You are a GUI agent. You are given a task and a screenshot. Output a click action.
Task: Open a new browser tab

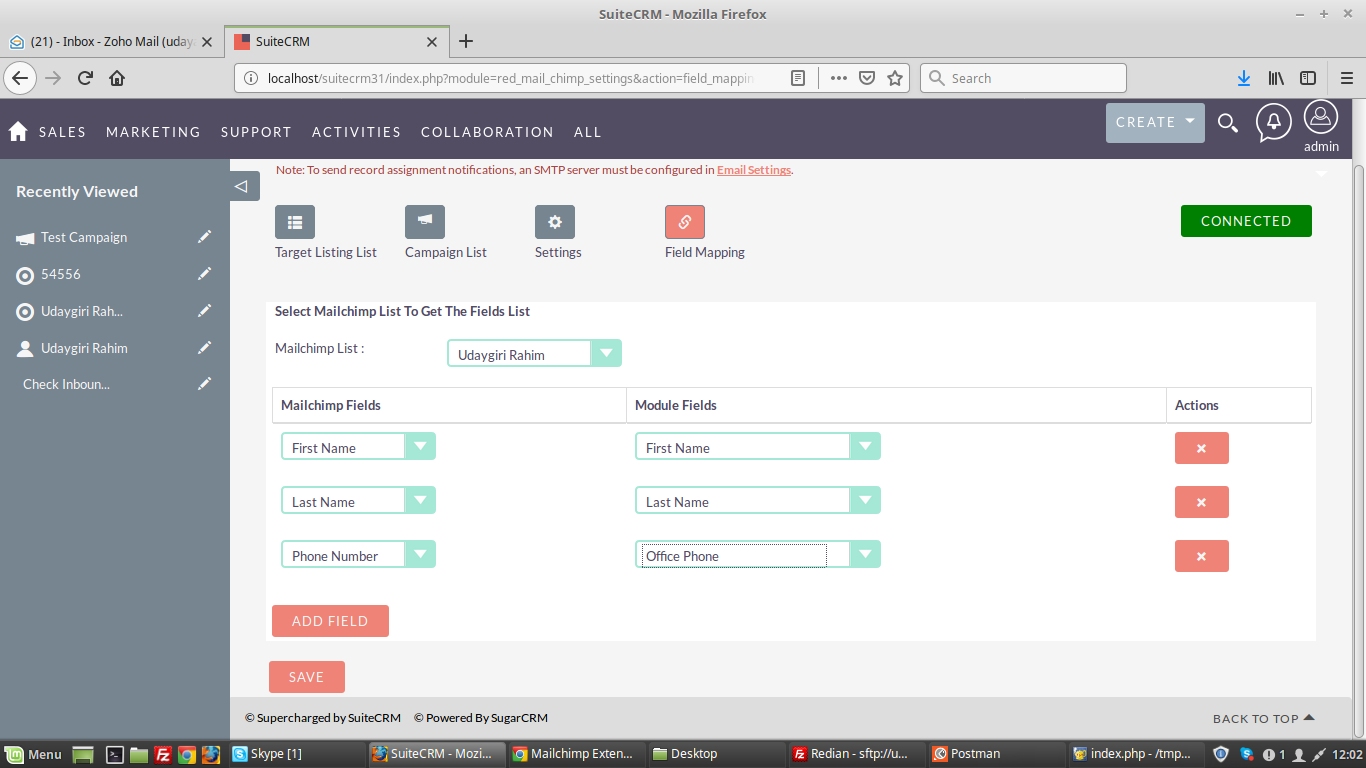[465, 41]
